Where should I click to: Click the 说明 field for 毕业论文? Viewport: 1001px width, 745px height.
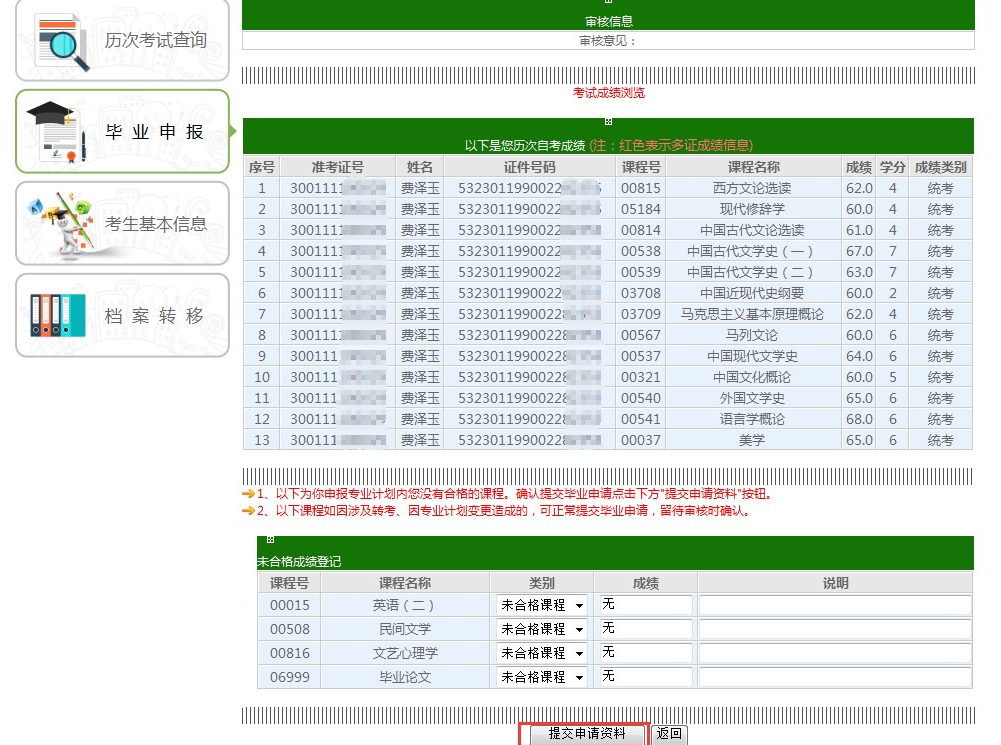tap(834, 677)
